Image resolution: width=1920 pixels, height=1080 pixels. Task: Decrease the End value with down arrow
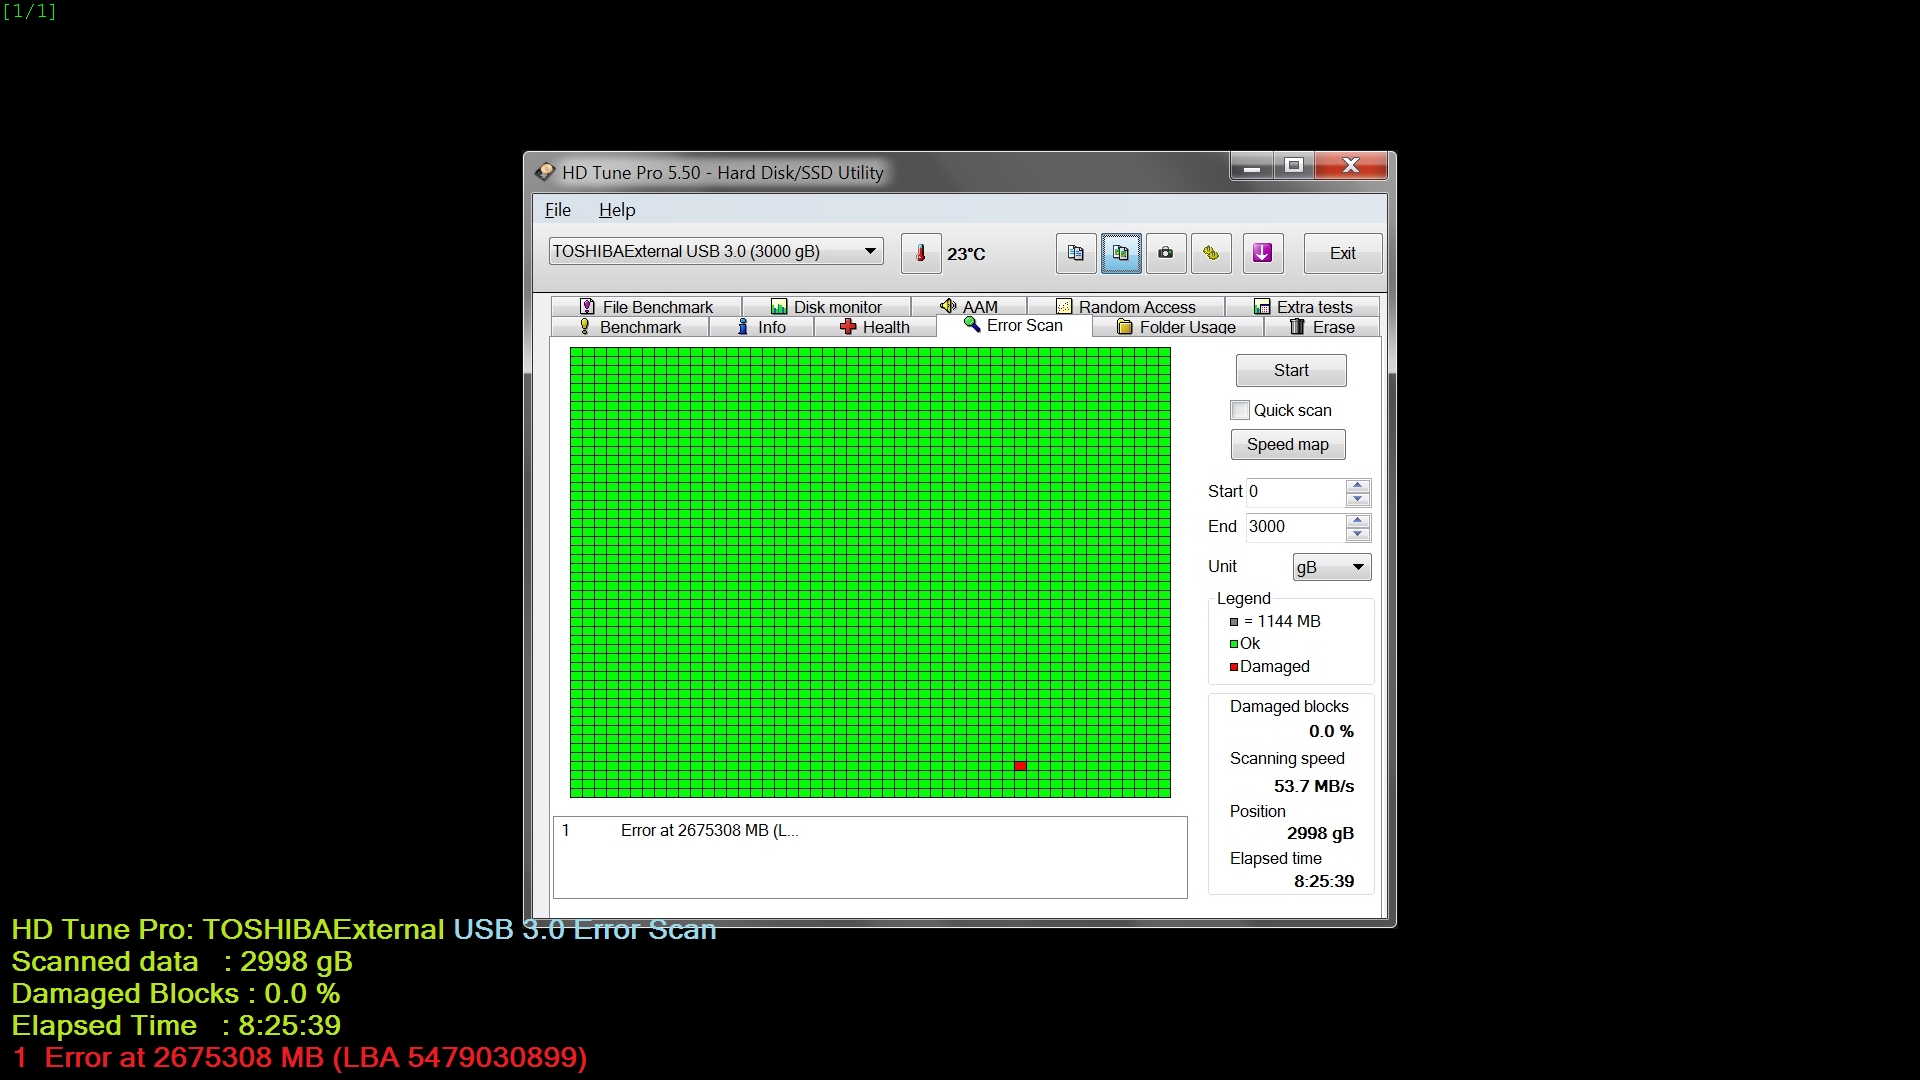[x=1357, y=534]
